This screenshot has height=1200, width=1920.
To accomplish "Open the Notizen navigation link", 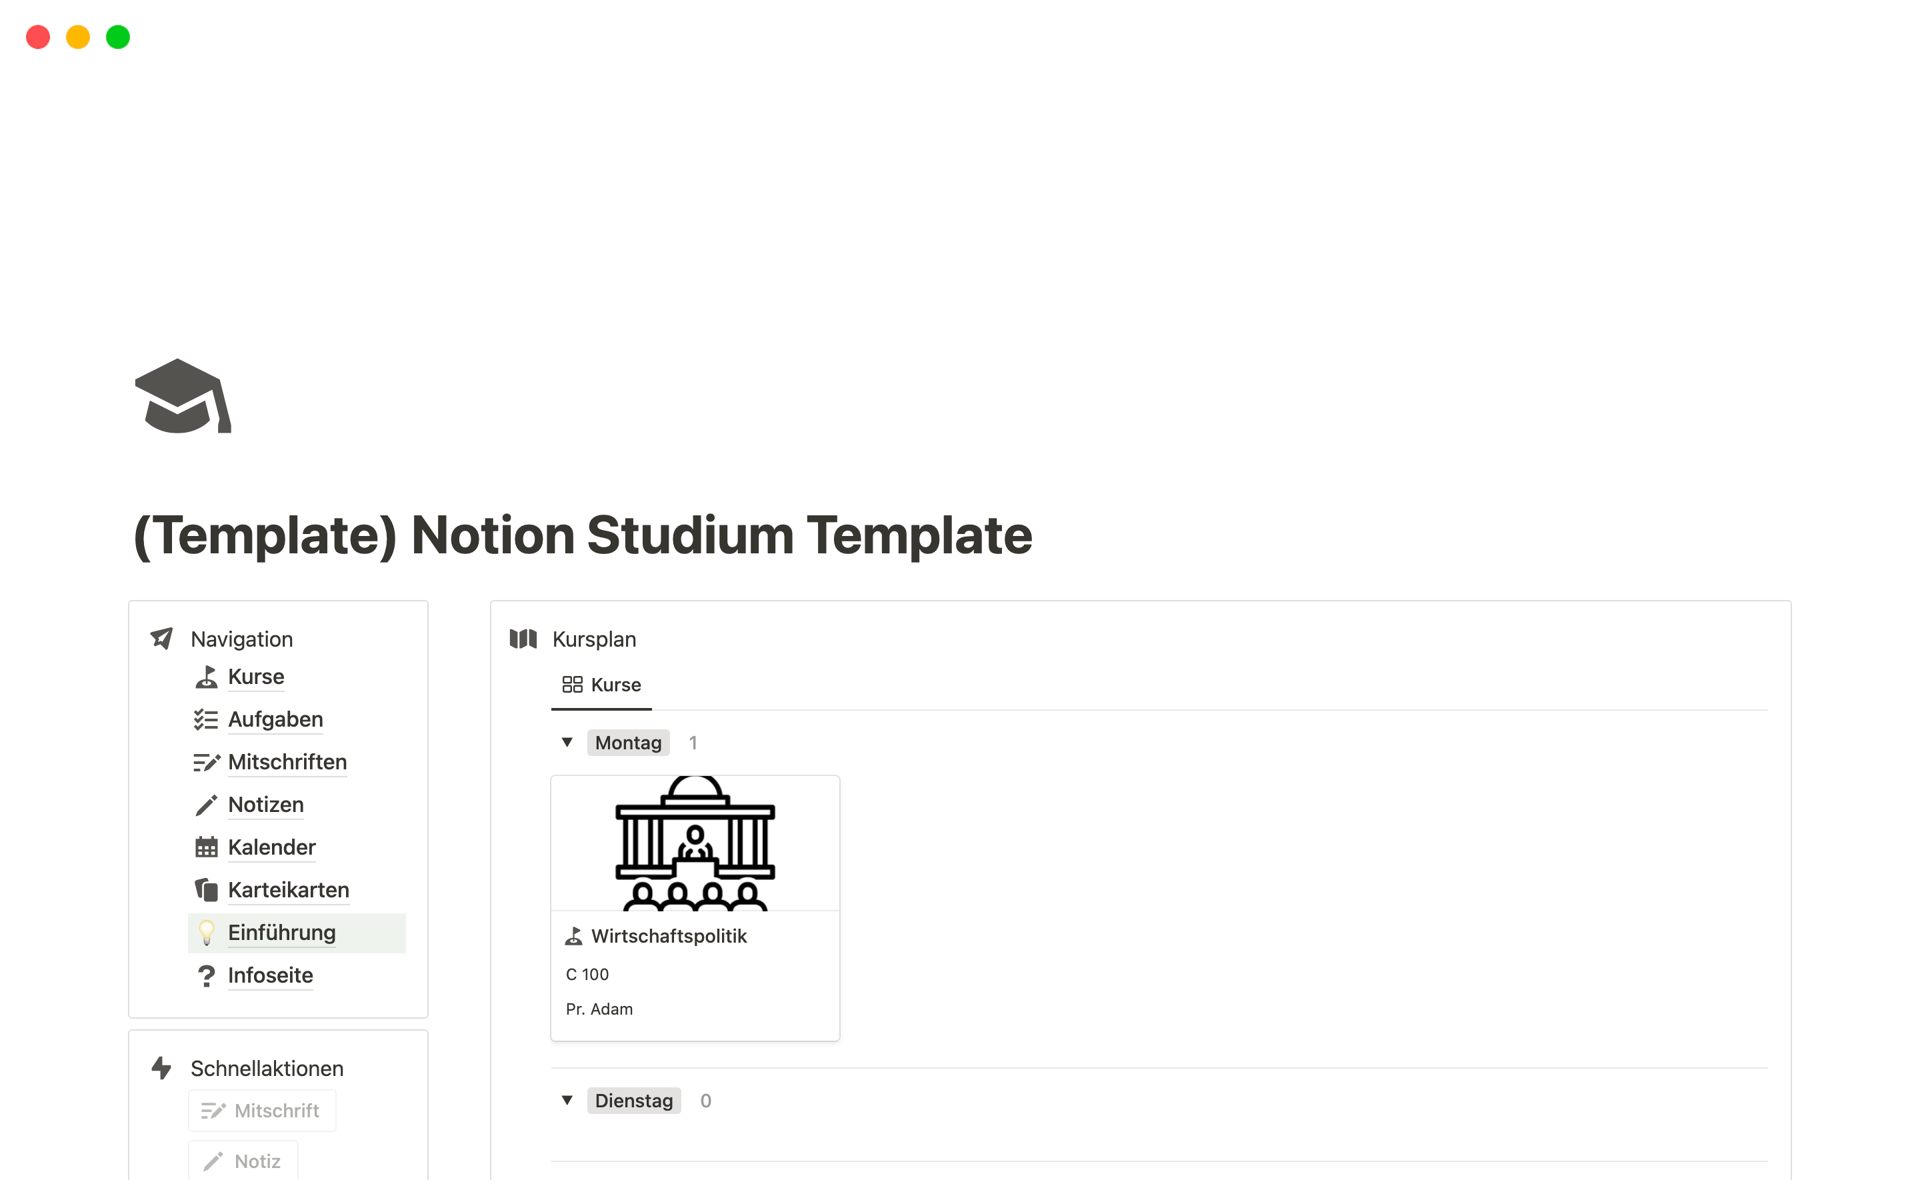I will tap(265, 805).
